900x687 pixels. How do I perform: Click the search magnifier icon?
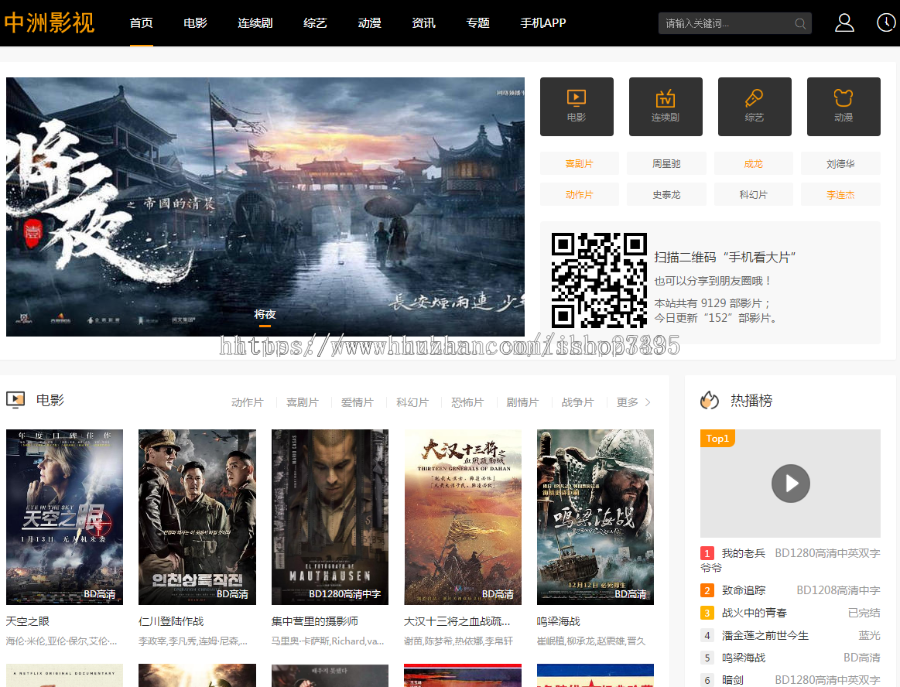(x=800, y=24)
